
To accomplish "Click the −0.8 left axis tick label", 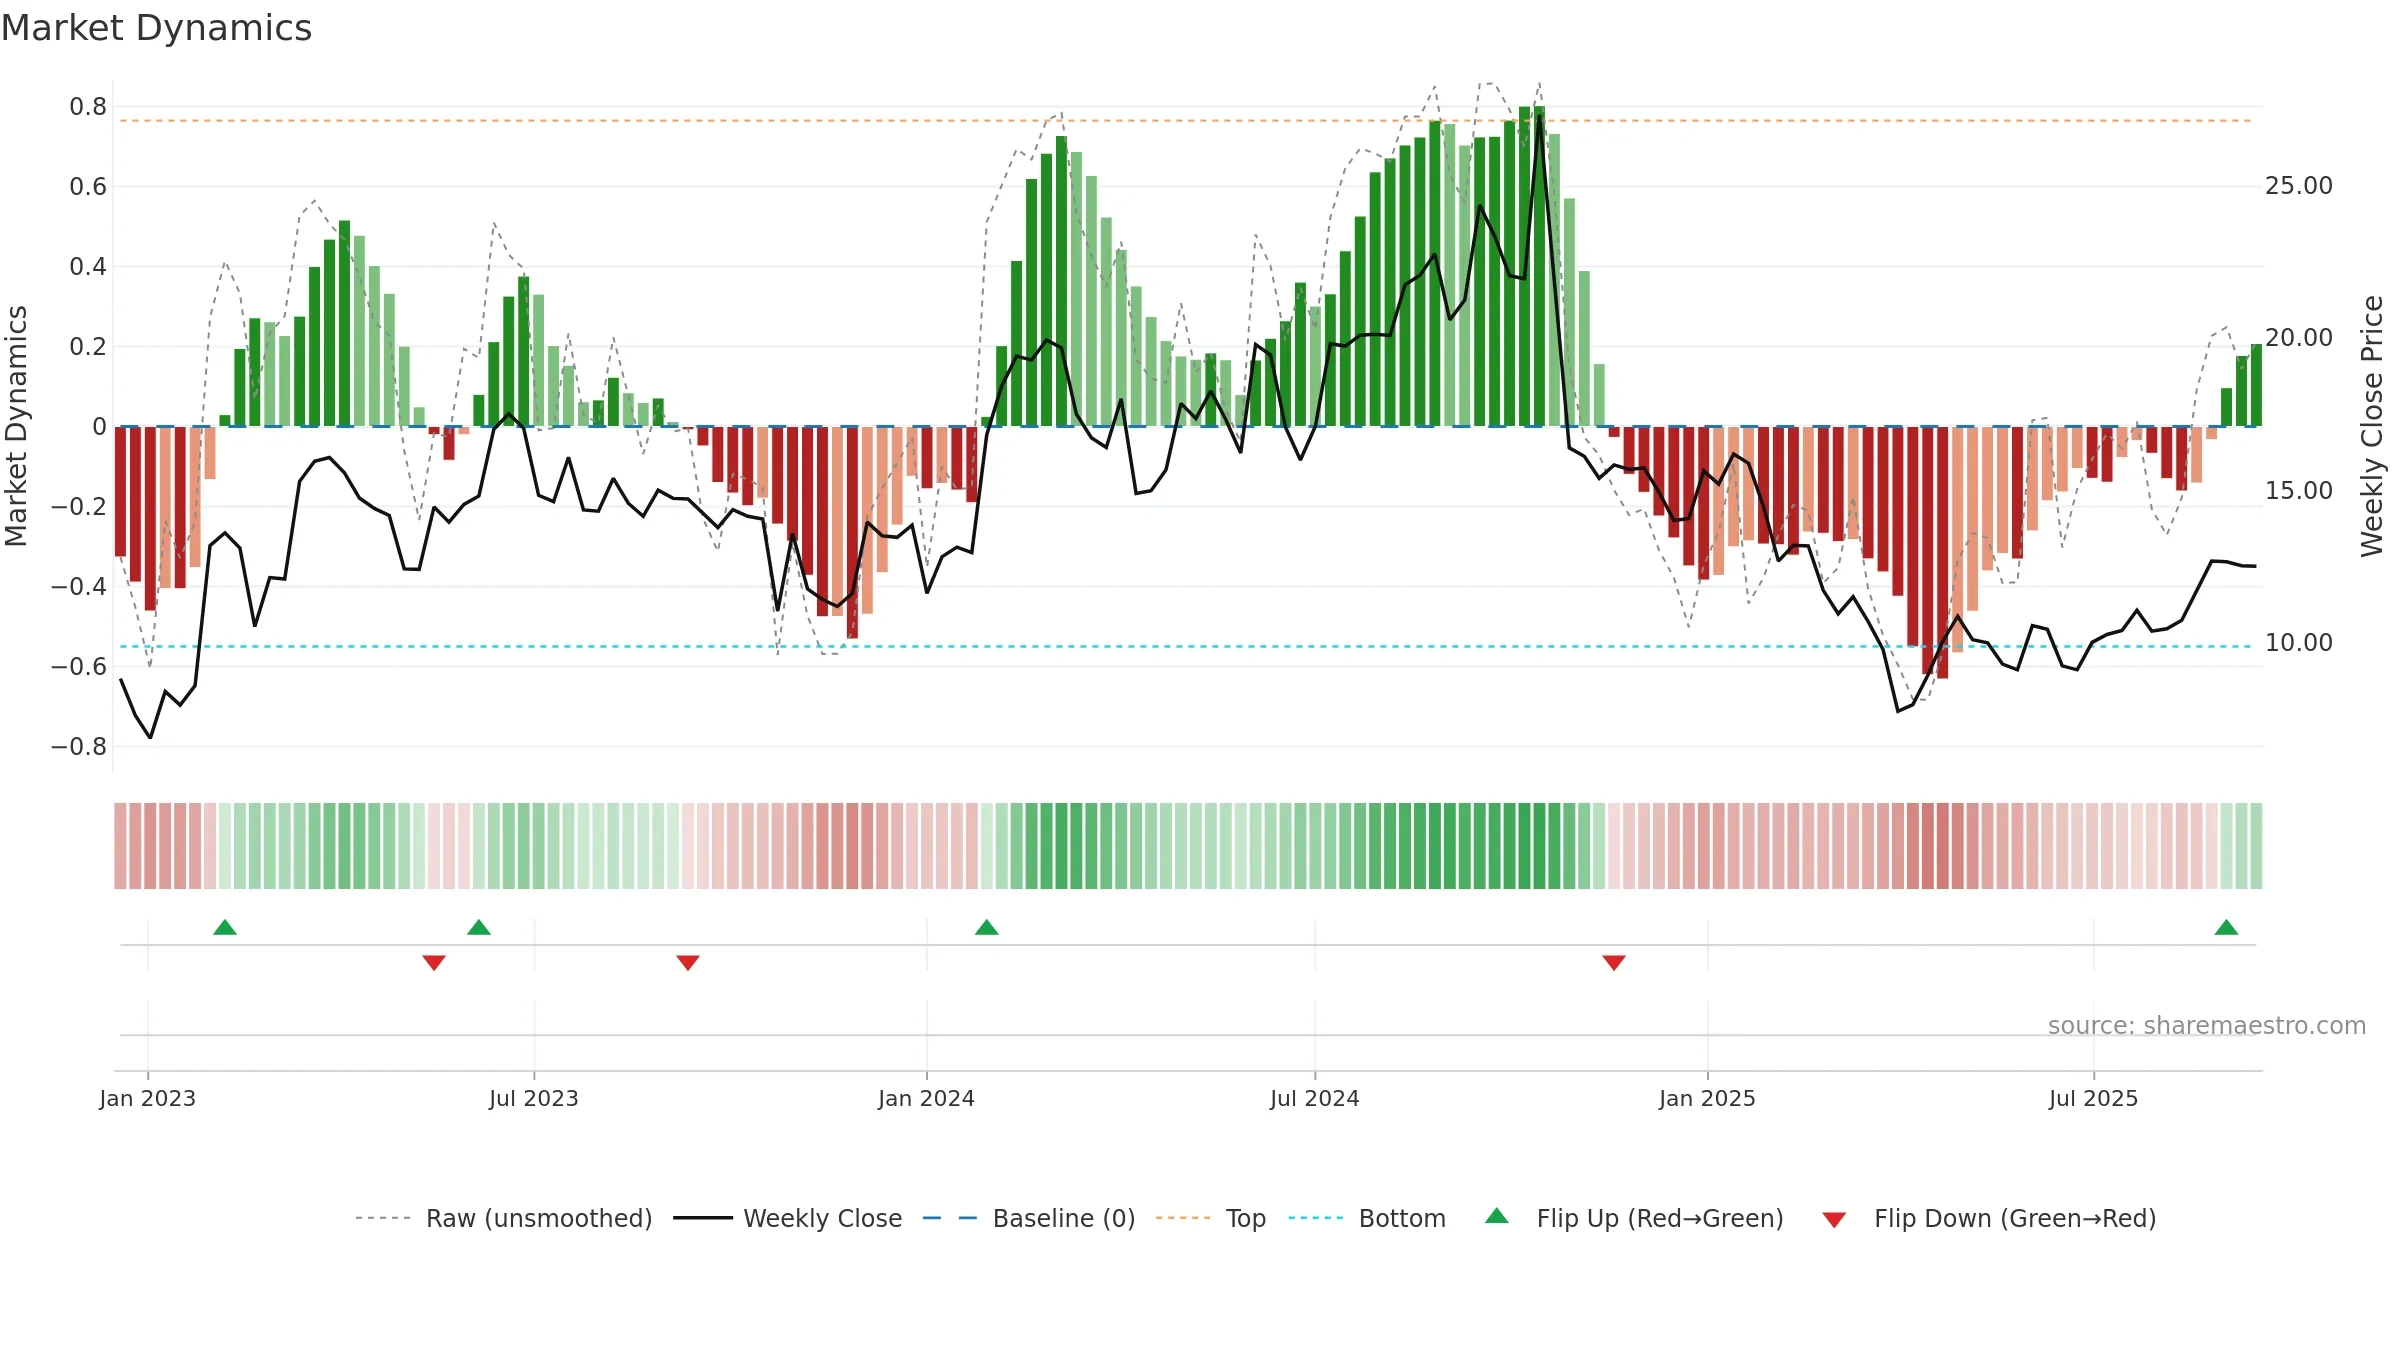I will (x=79, y=747).
